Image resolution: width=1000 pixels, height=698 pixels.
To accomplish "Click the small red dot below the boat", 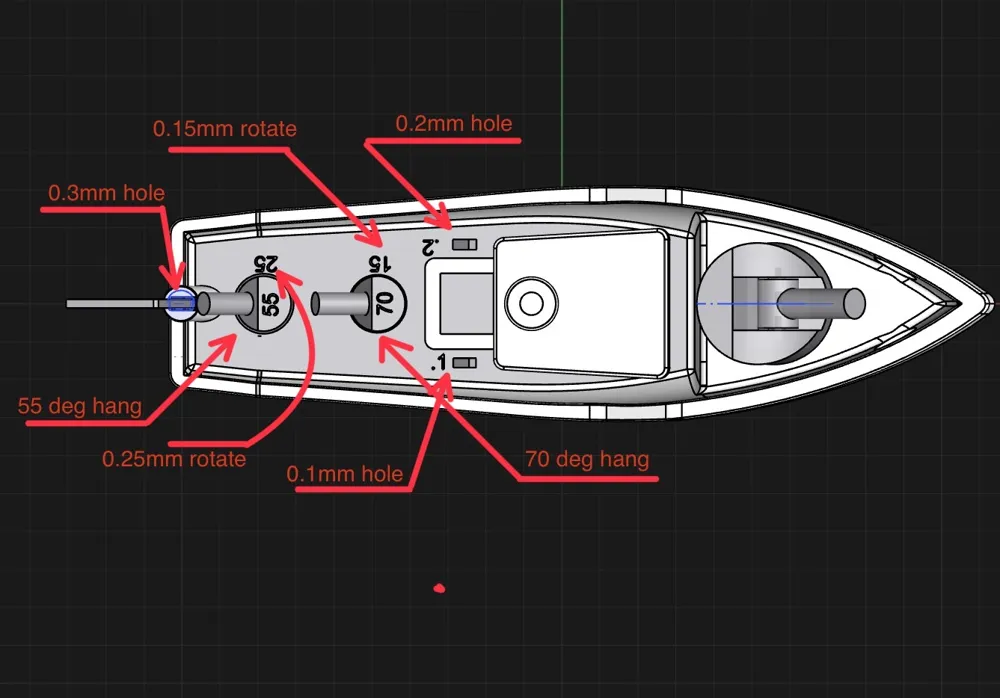I will [x=440, y=588].
